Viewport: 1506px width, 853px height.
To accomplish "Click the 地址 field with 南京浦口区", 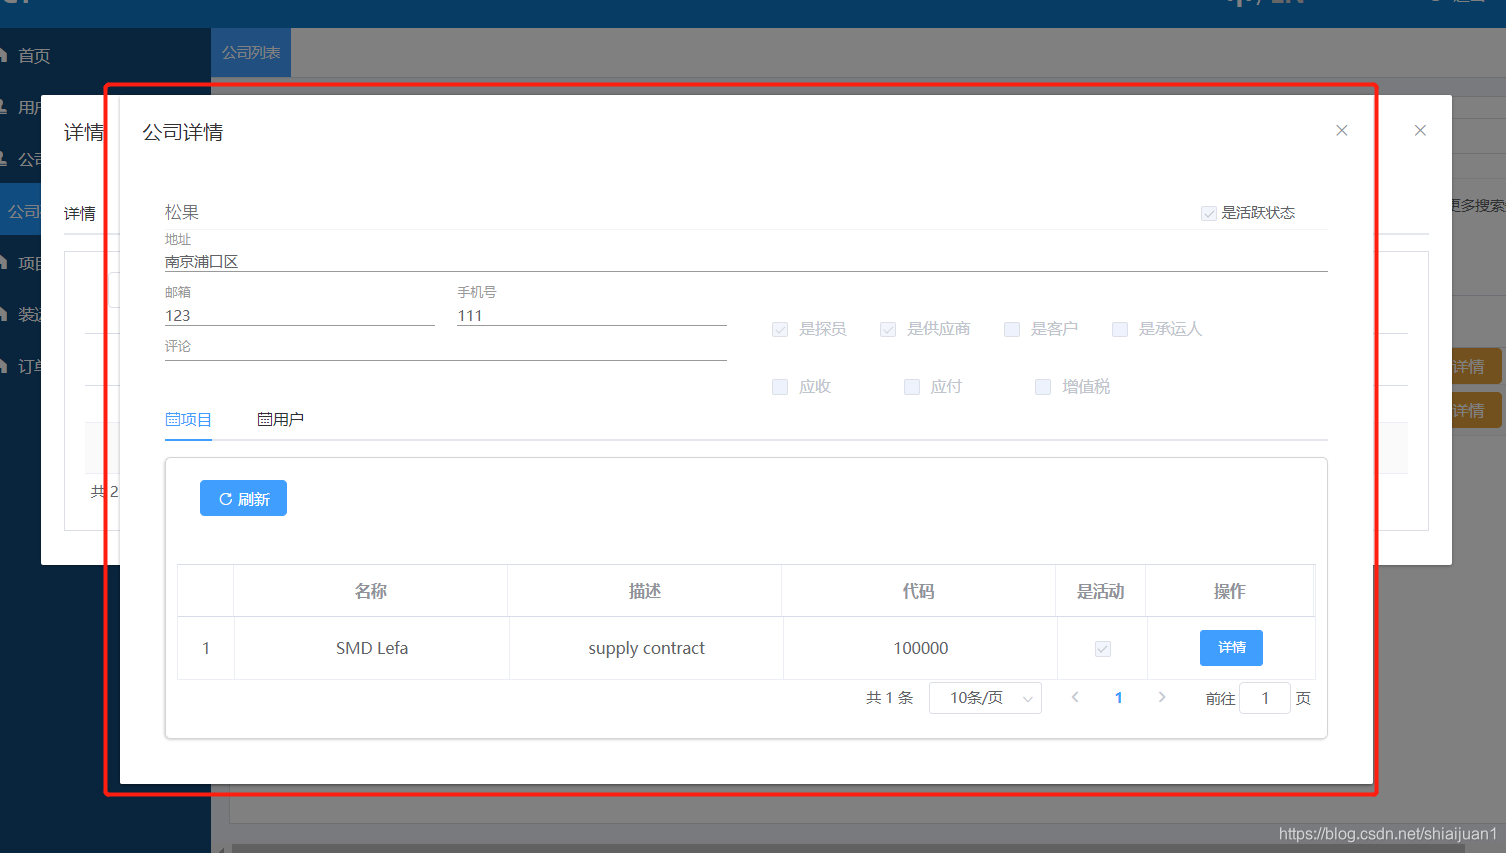I will (746, 262).
